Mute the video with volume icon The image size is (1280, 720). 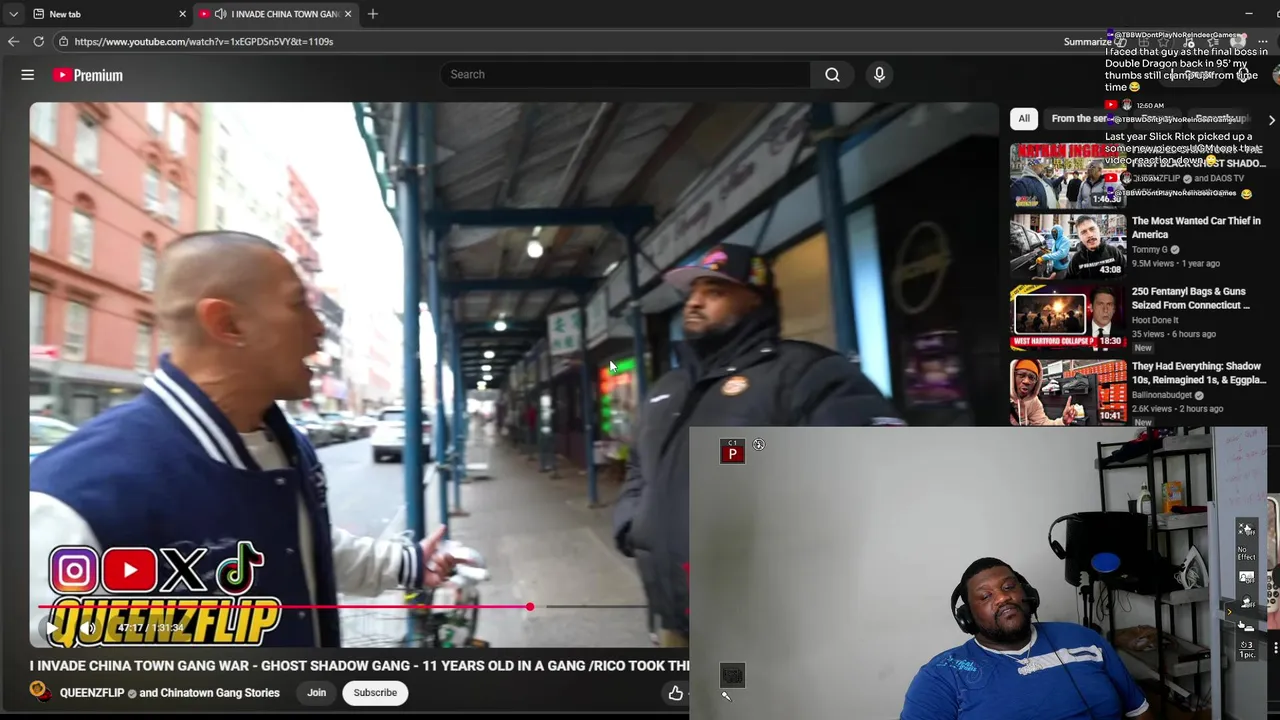[x=88, y=628]
